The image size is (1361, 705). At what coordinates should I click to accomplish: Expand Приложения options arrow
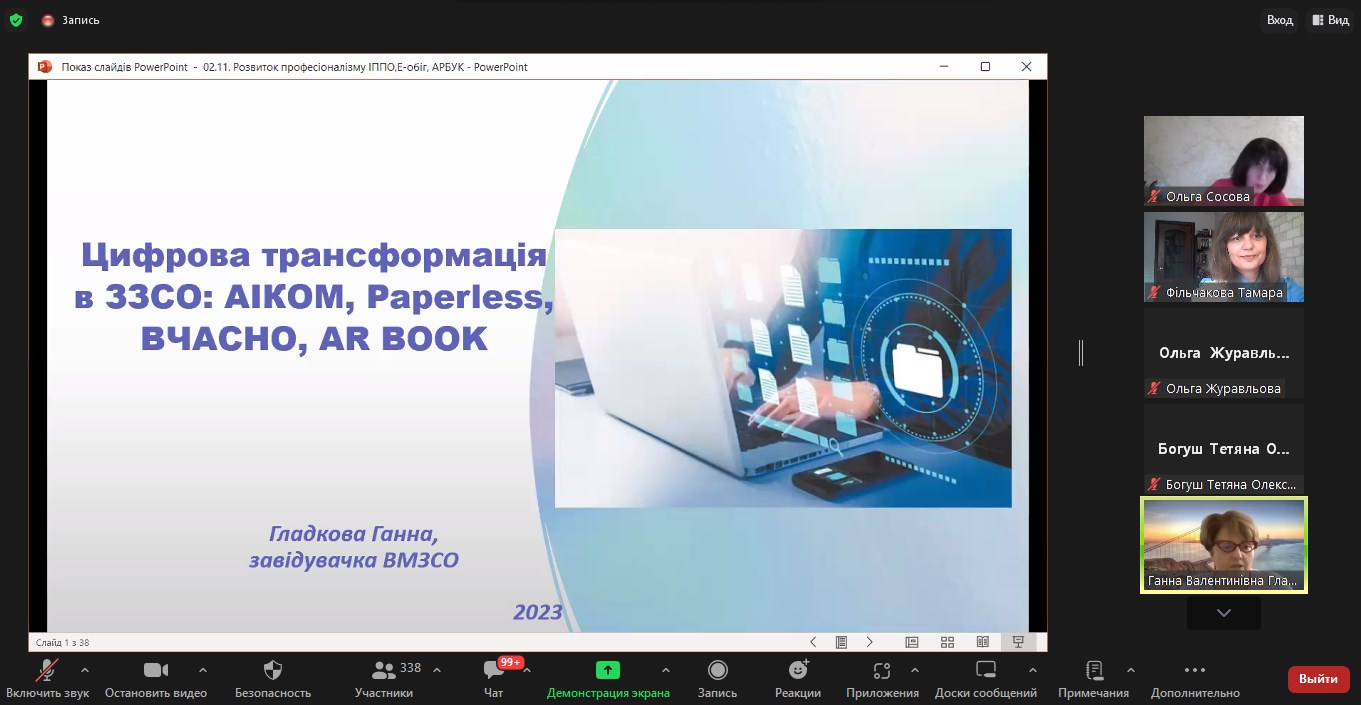915,670
